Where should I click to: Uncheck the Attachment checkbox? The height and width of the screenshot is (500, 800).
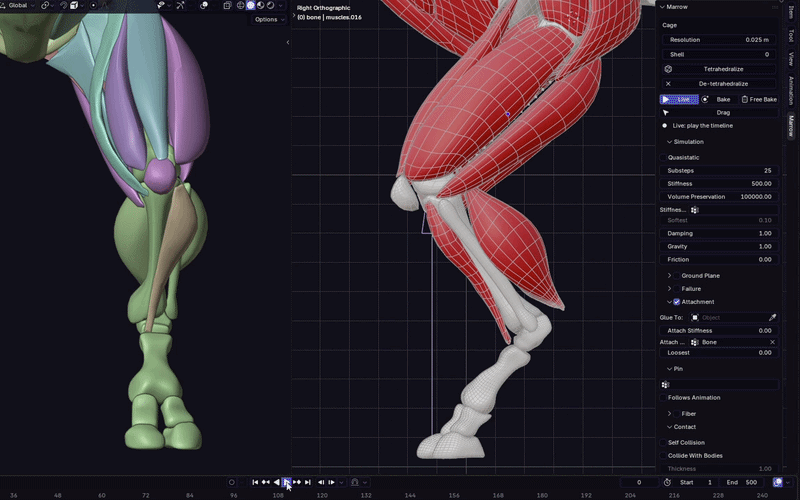pyautogui.click(x=677, y=302)
